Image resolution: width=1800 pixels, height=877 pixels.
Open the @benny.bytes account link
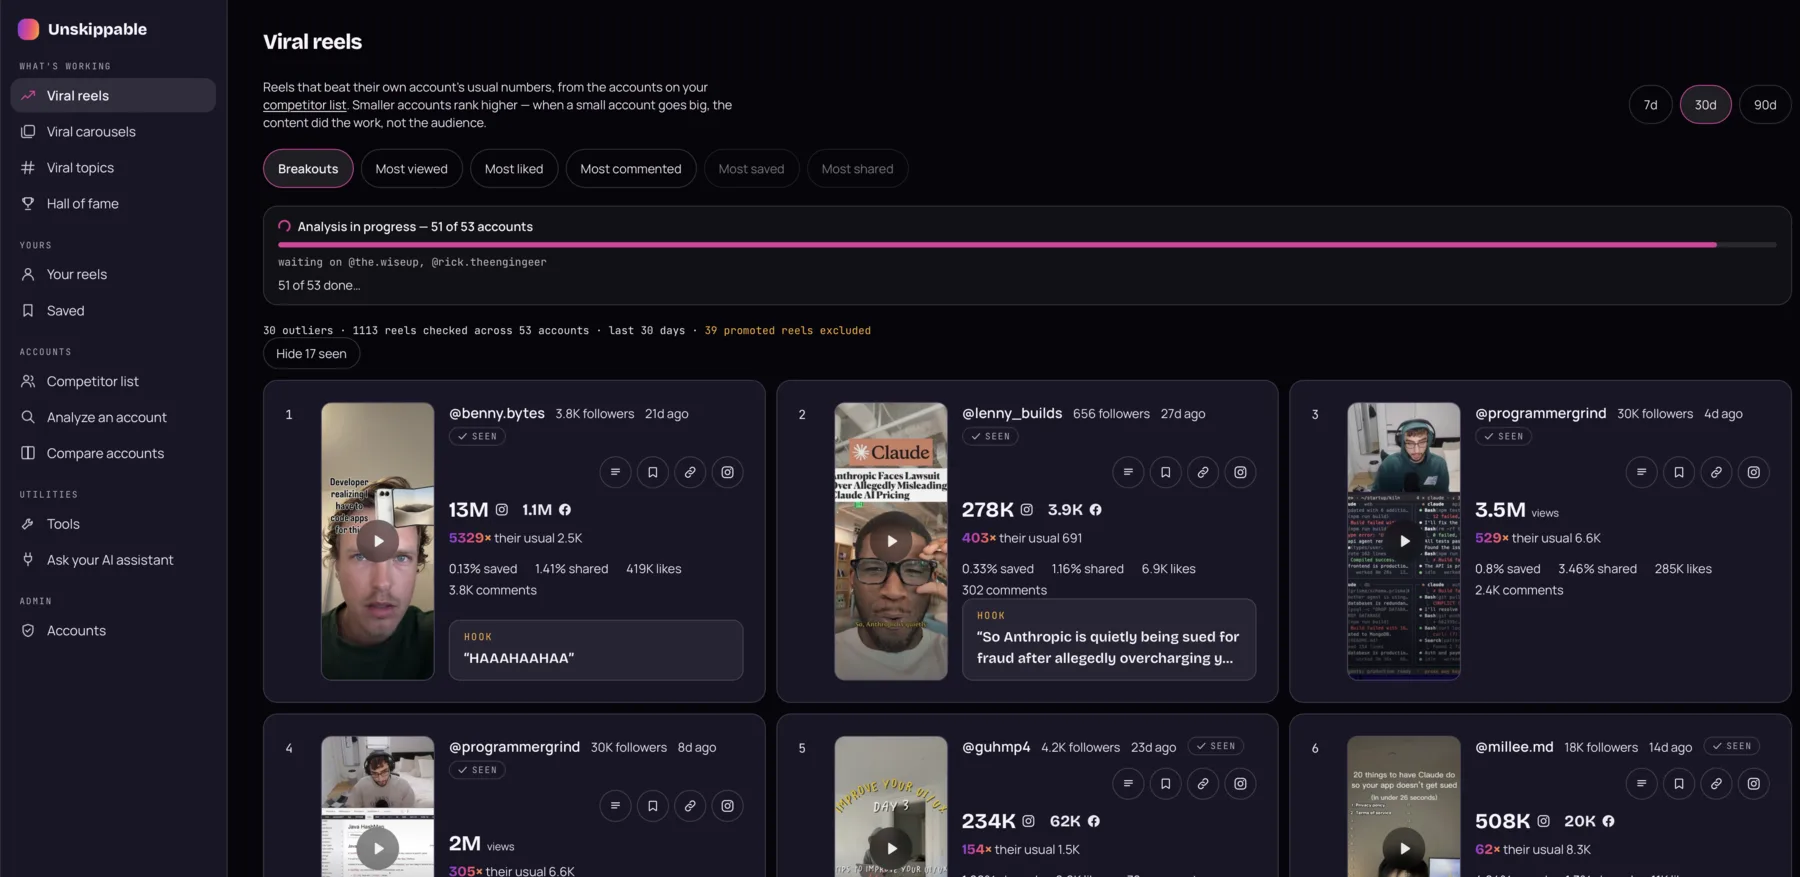click(497, 413)
